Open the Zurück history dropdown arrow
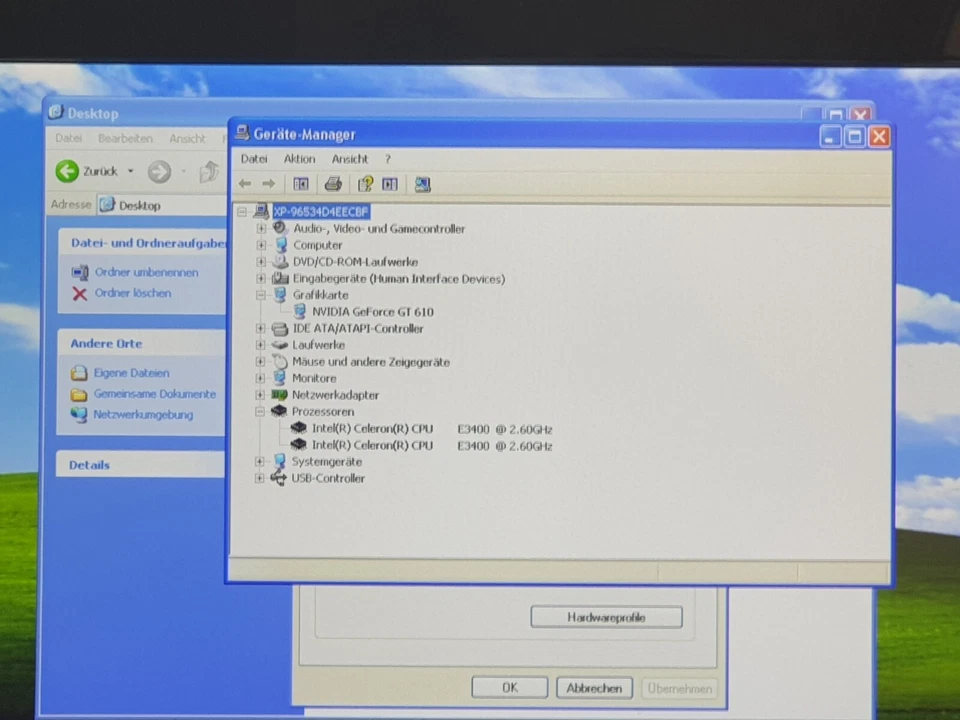 [x=130, y=171]
